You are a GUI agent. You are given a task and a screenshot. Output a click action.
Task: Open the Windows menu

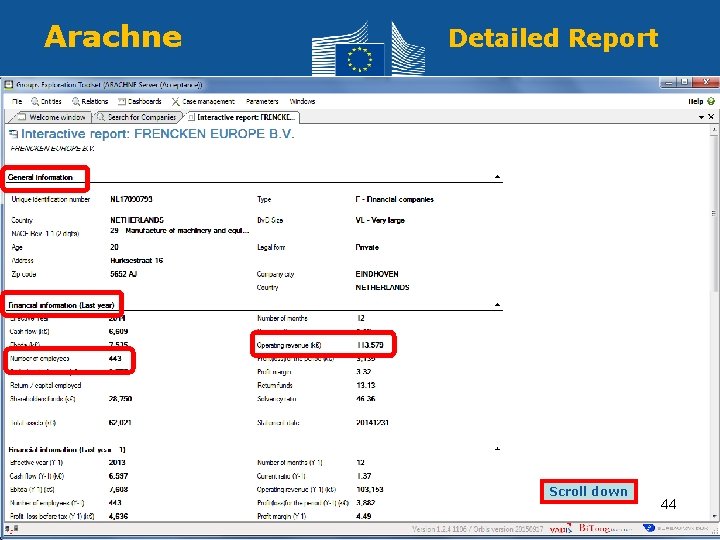click(x=302, y=101)
